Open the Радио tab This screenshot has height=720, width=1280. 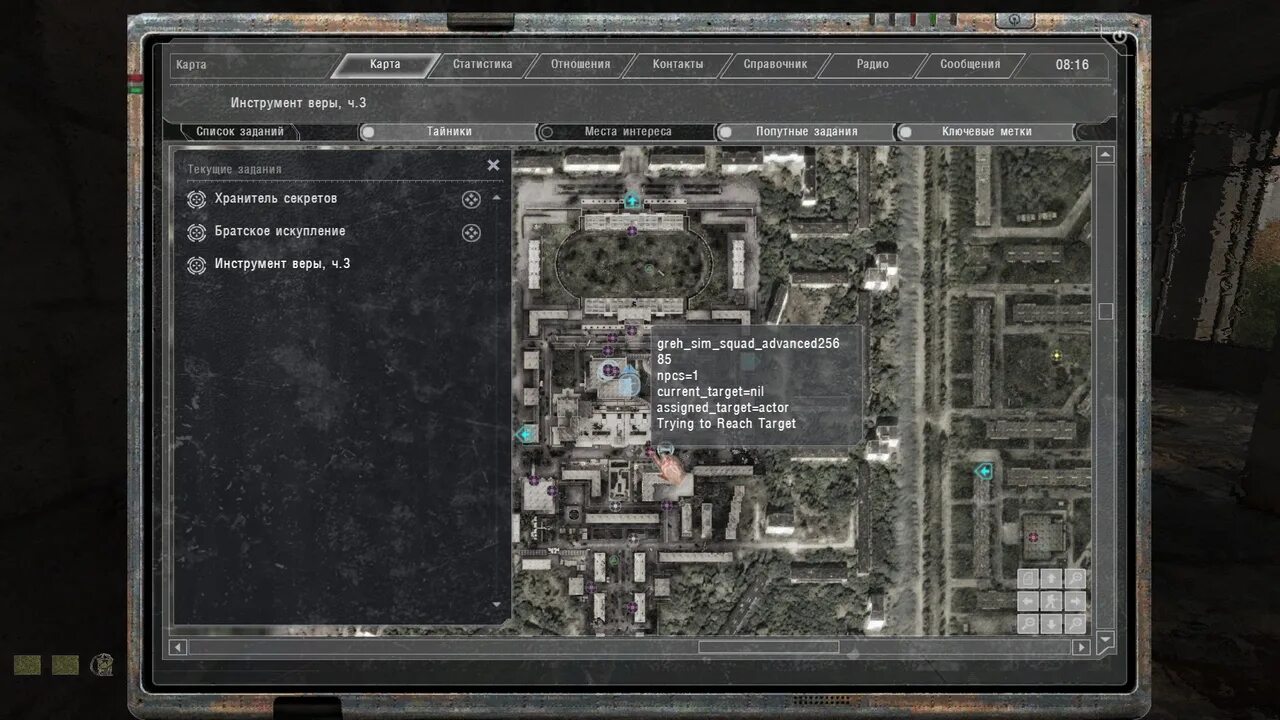pos(872,65)
